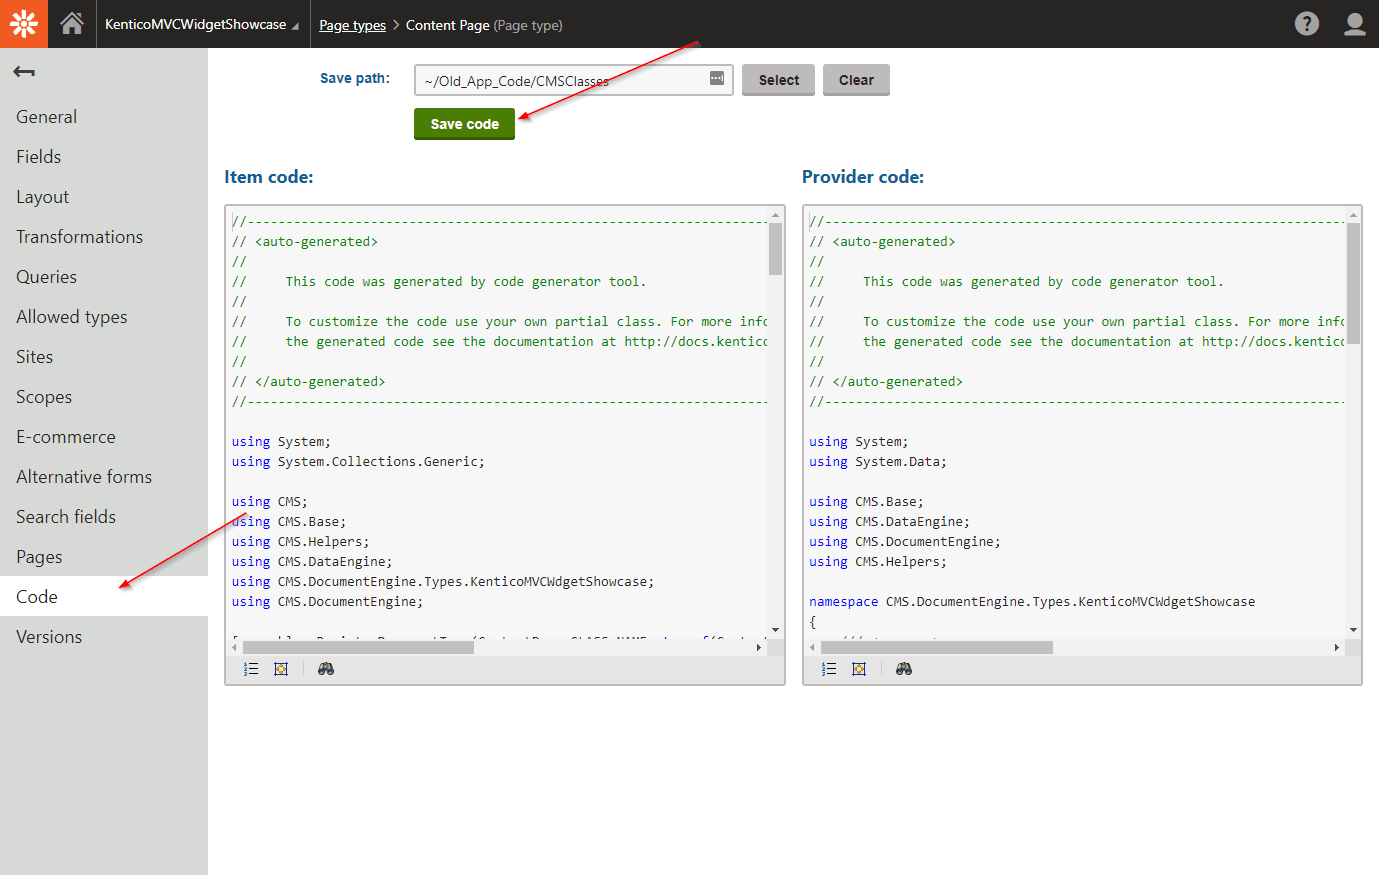
Task: Switch to the Pages tab
Action: click(104, 557)
